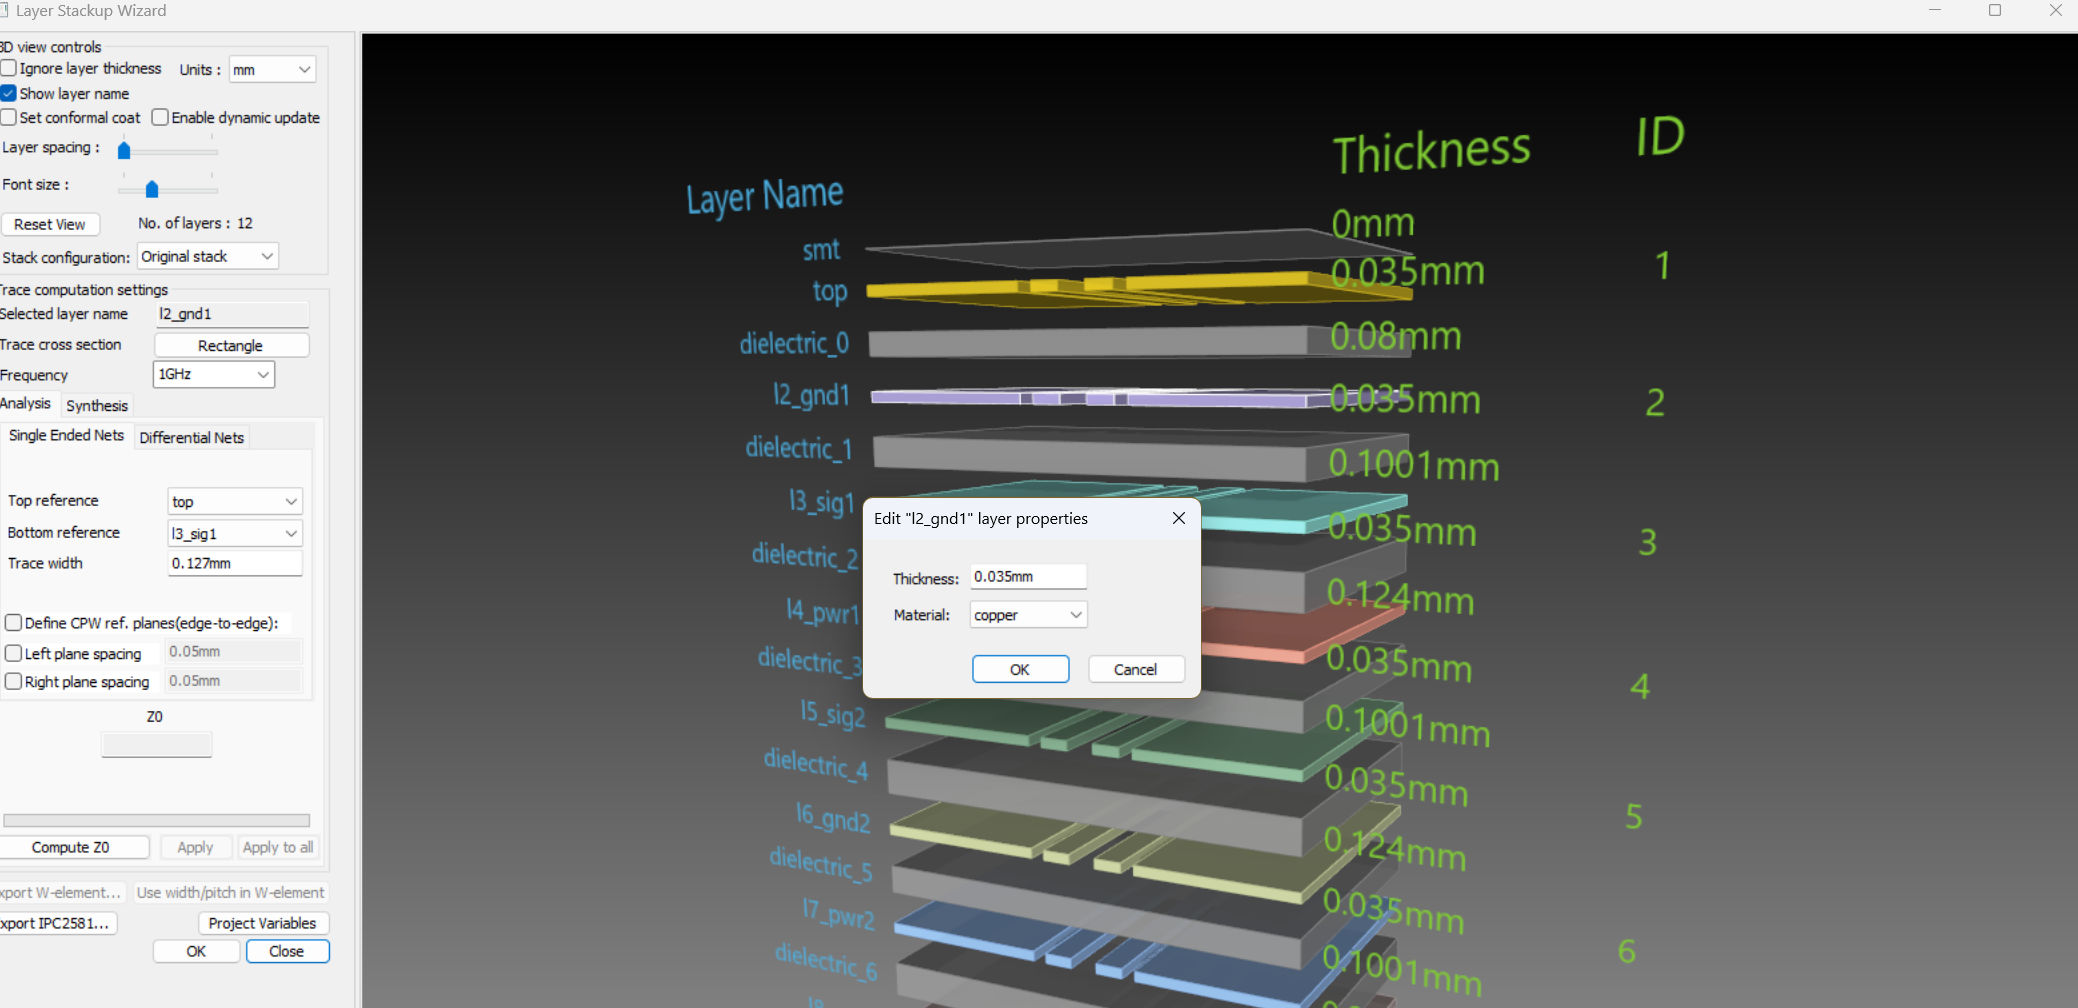Open Stack configuration dropdown
2078x1008 pixels.
tap(207, 256)
